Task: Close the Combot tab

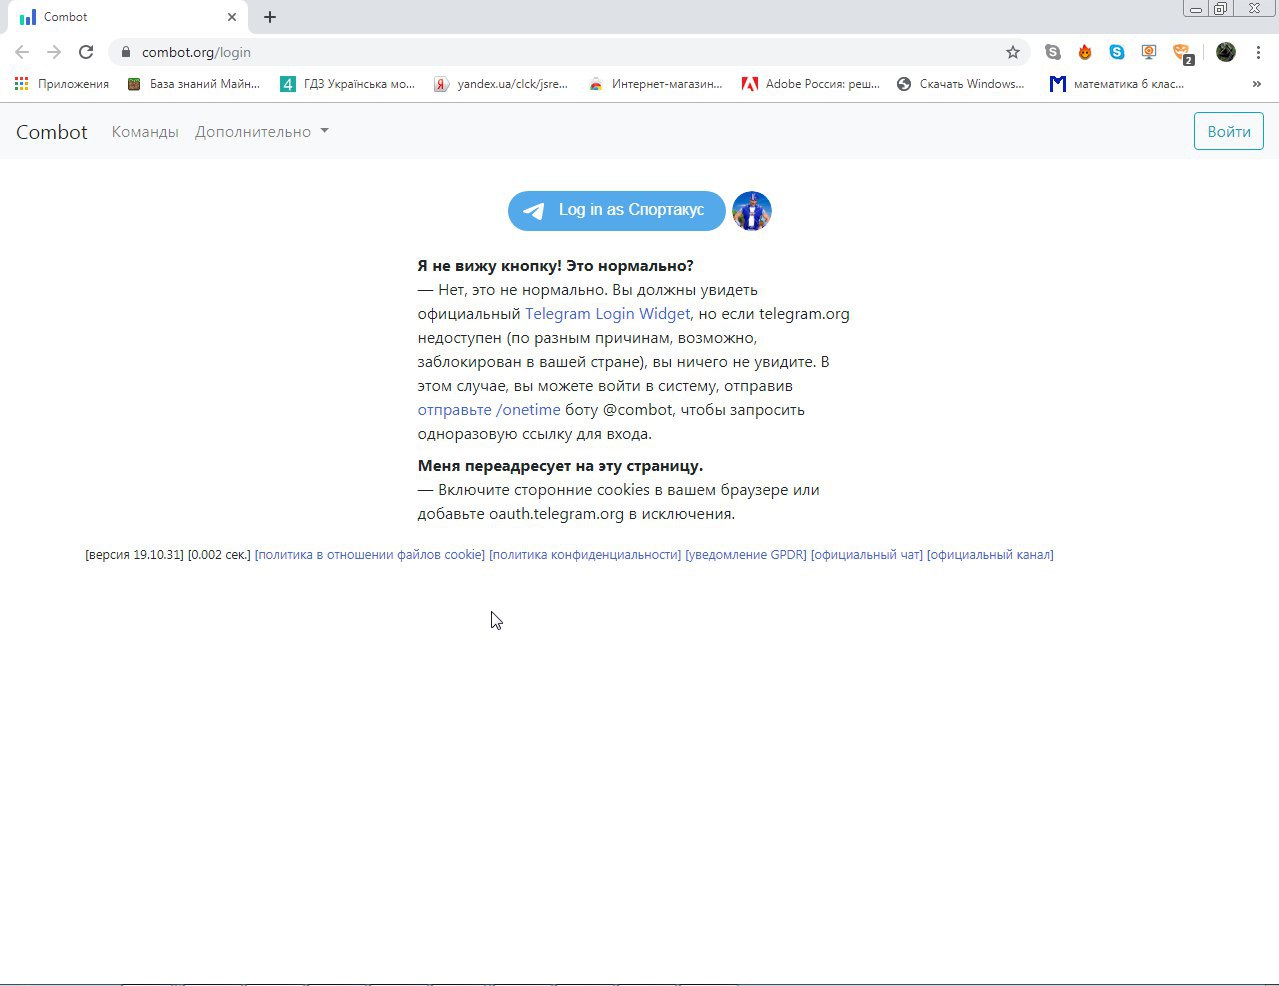Action: point(232,17)
